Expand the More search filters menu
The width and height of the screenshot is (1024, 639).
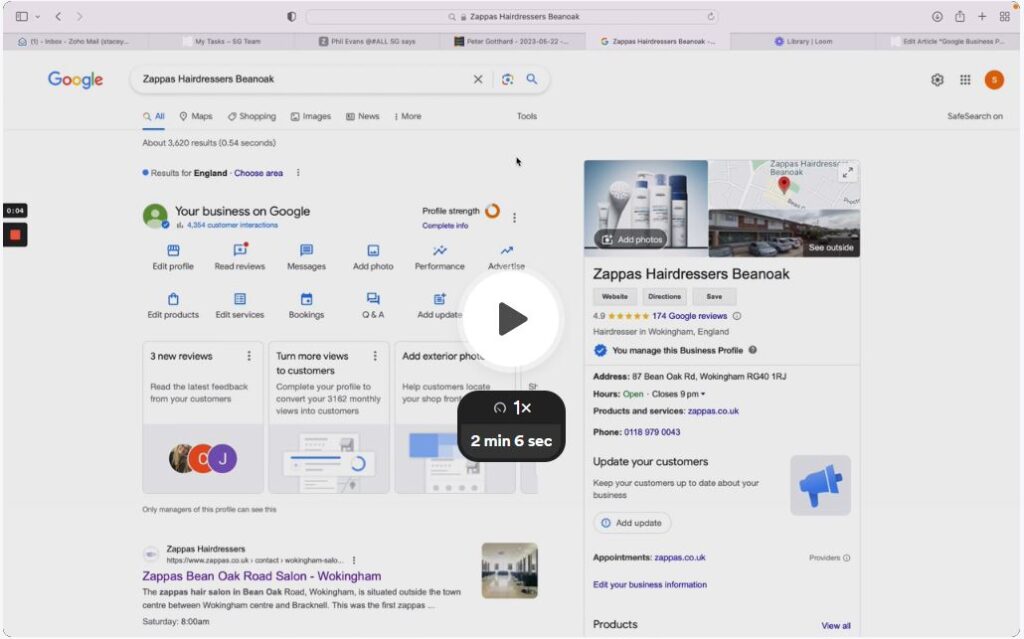408,116
